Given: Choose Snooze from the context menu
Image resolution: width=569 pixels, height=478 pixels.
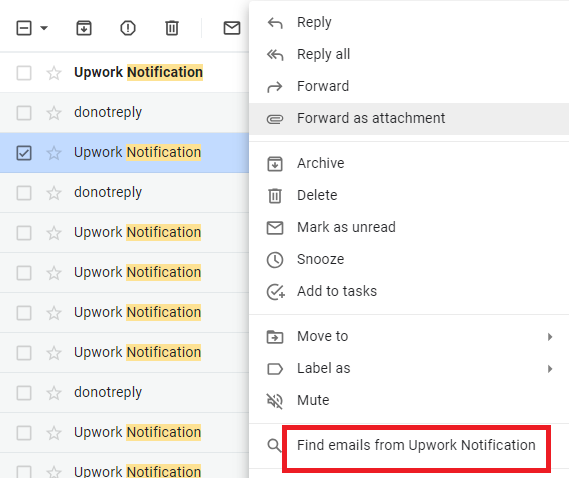Looking at the screenshot, I should tap(409, 259).
